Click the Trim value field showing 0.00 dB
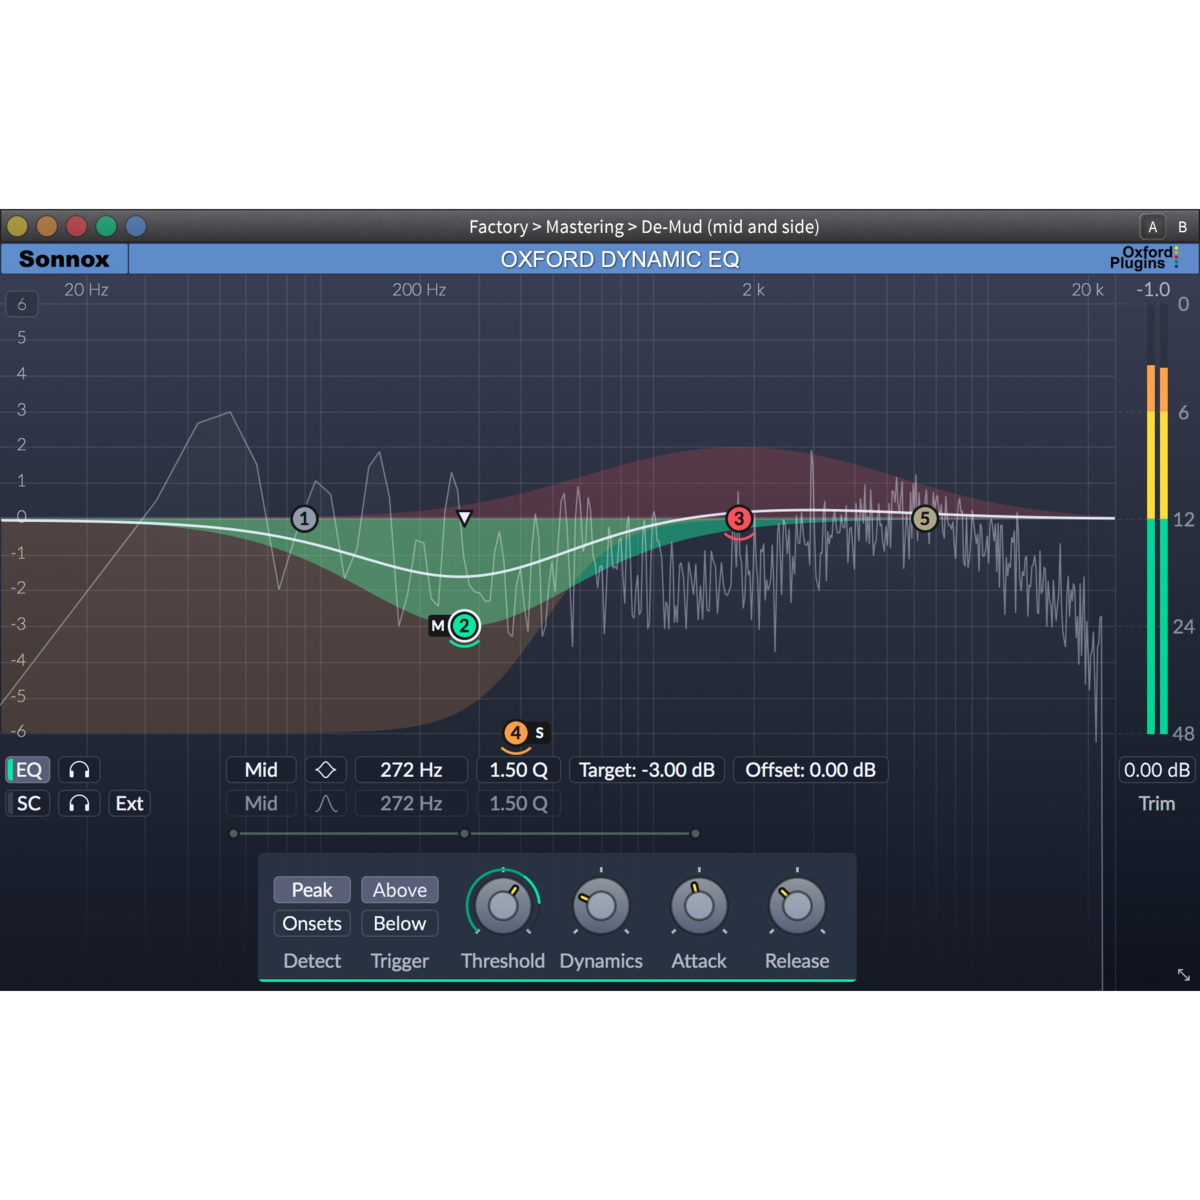 point(1156,769)
